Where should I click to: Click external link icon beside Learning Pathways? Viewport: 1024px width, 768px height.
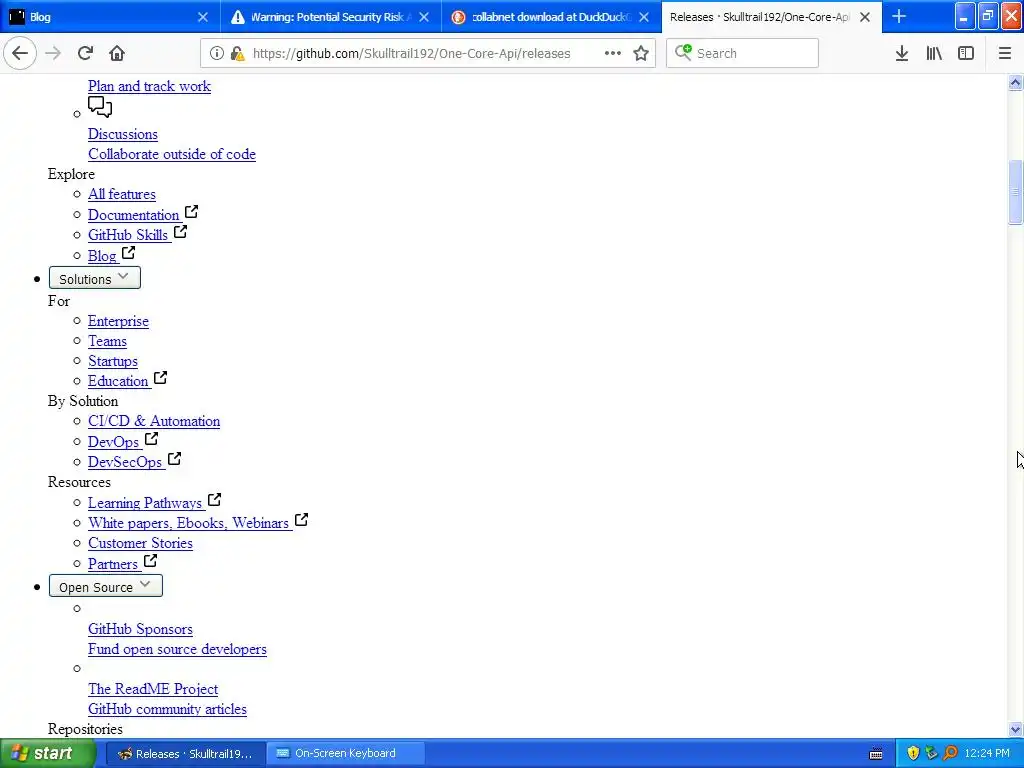(214, 500)
